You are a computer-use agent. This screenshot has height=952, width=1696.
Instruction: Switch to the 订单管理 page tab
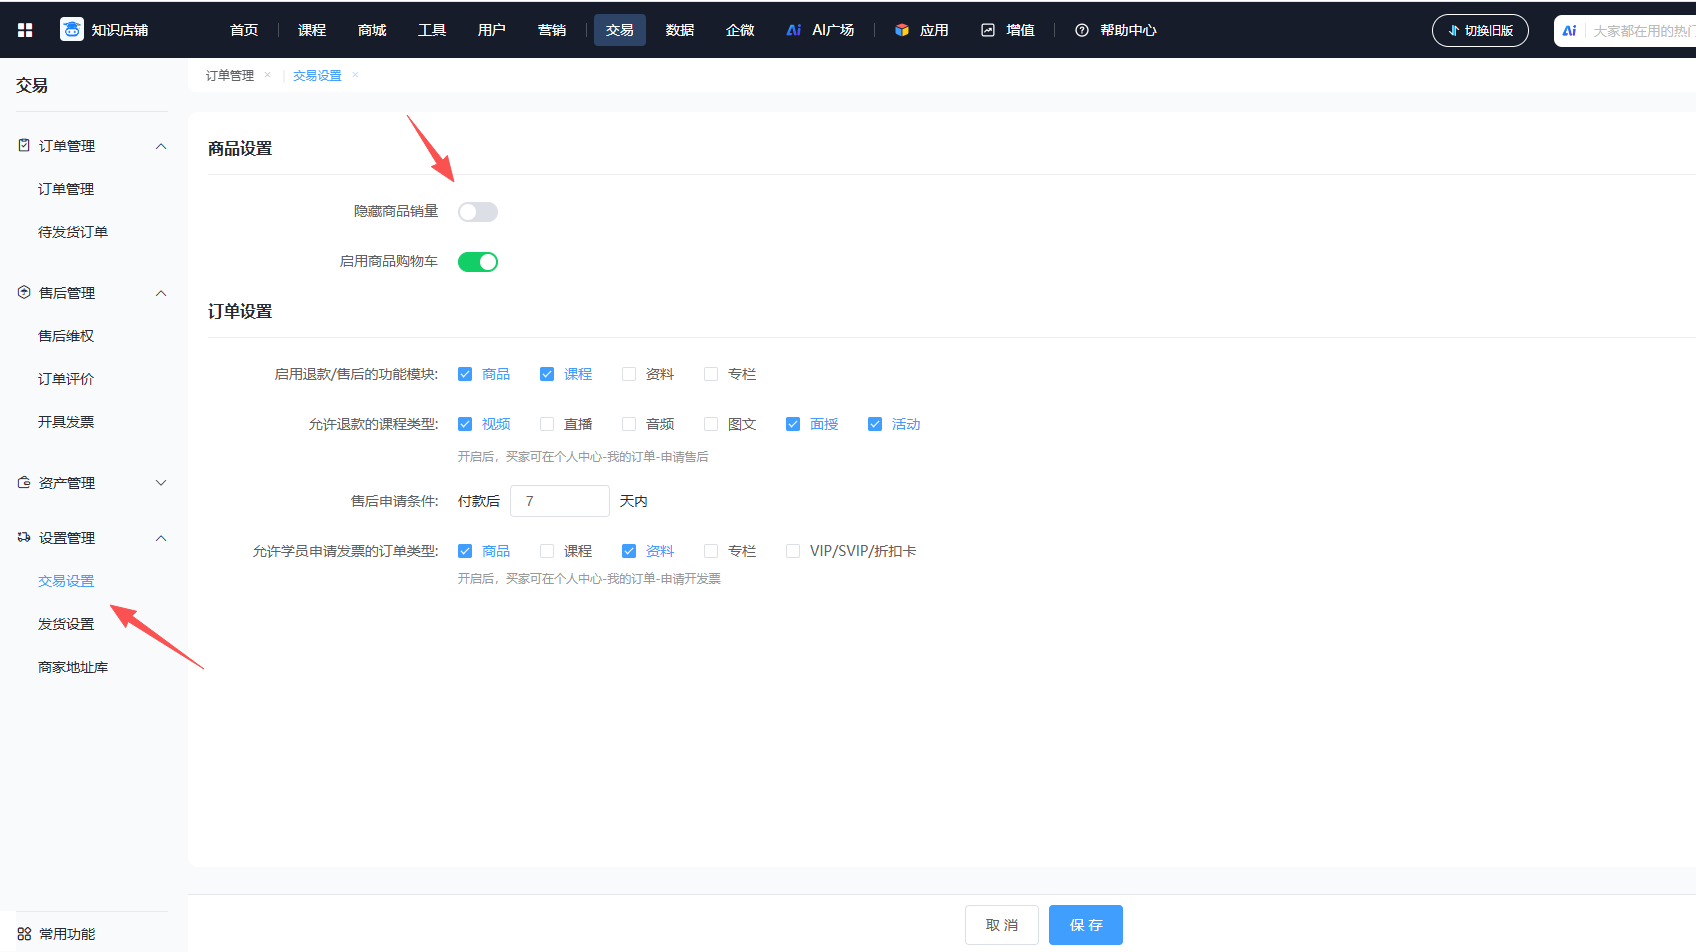click(230, 75)
